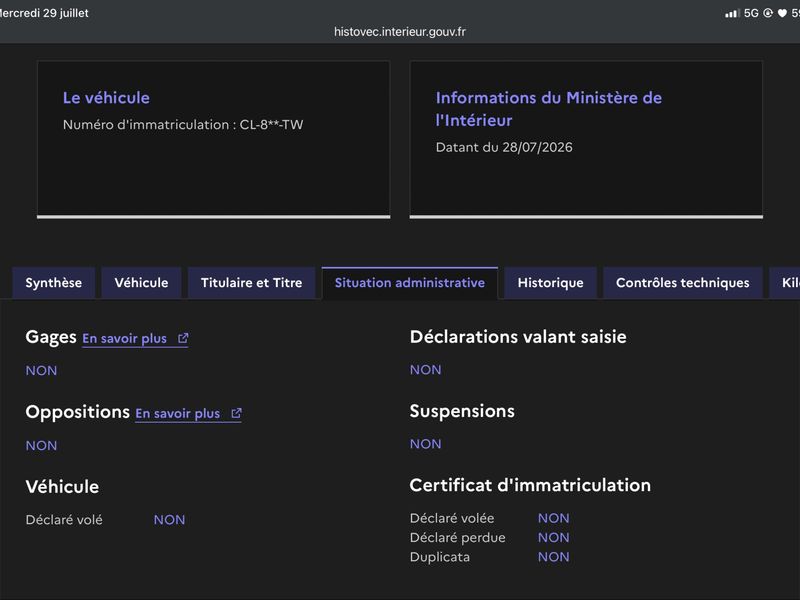
Task: Click external-link icon next to Gages
Action: (183, 338)
